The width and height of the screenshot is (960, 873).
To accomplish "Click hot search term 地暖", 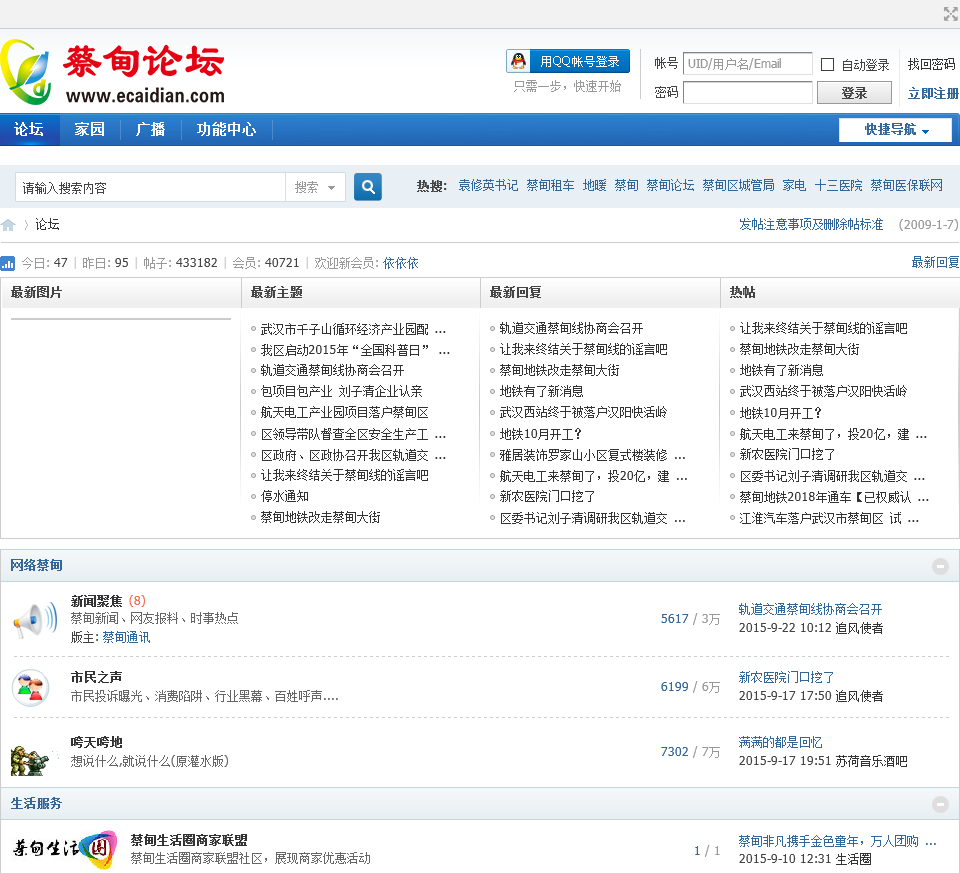I will [594, 185].
